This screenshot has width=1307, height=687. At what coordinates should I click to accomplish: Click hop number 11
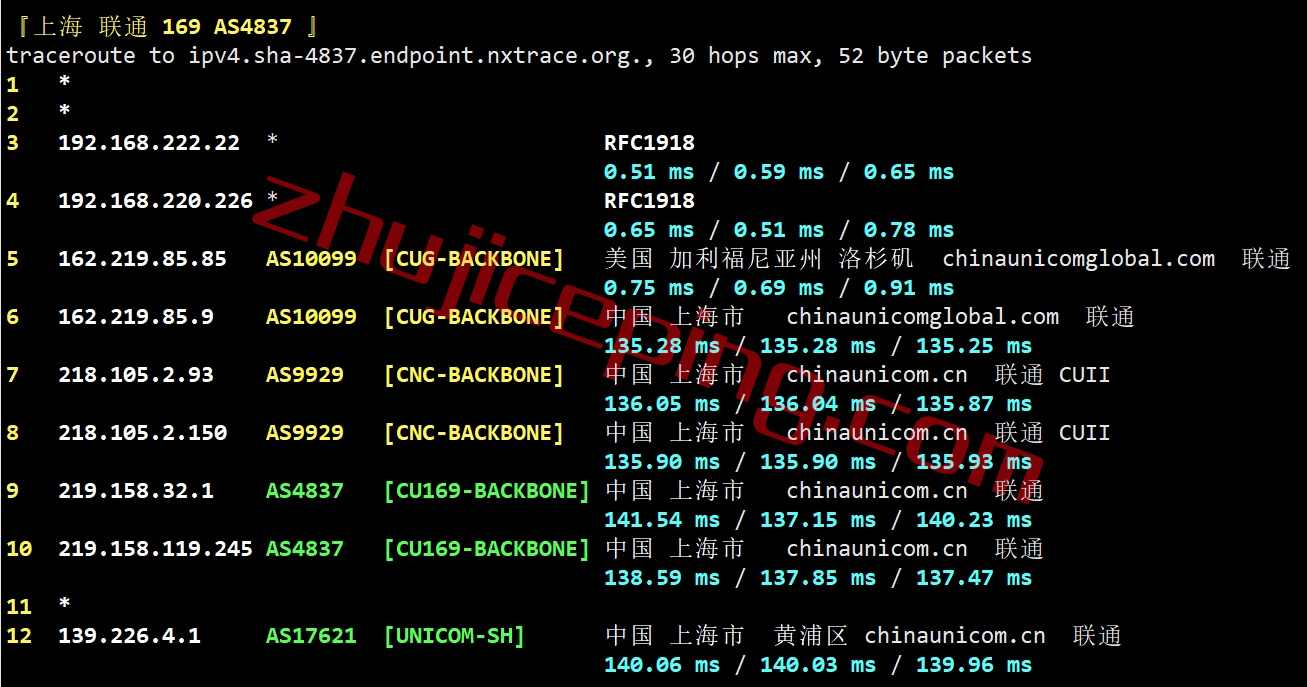tap(19, 607)
